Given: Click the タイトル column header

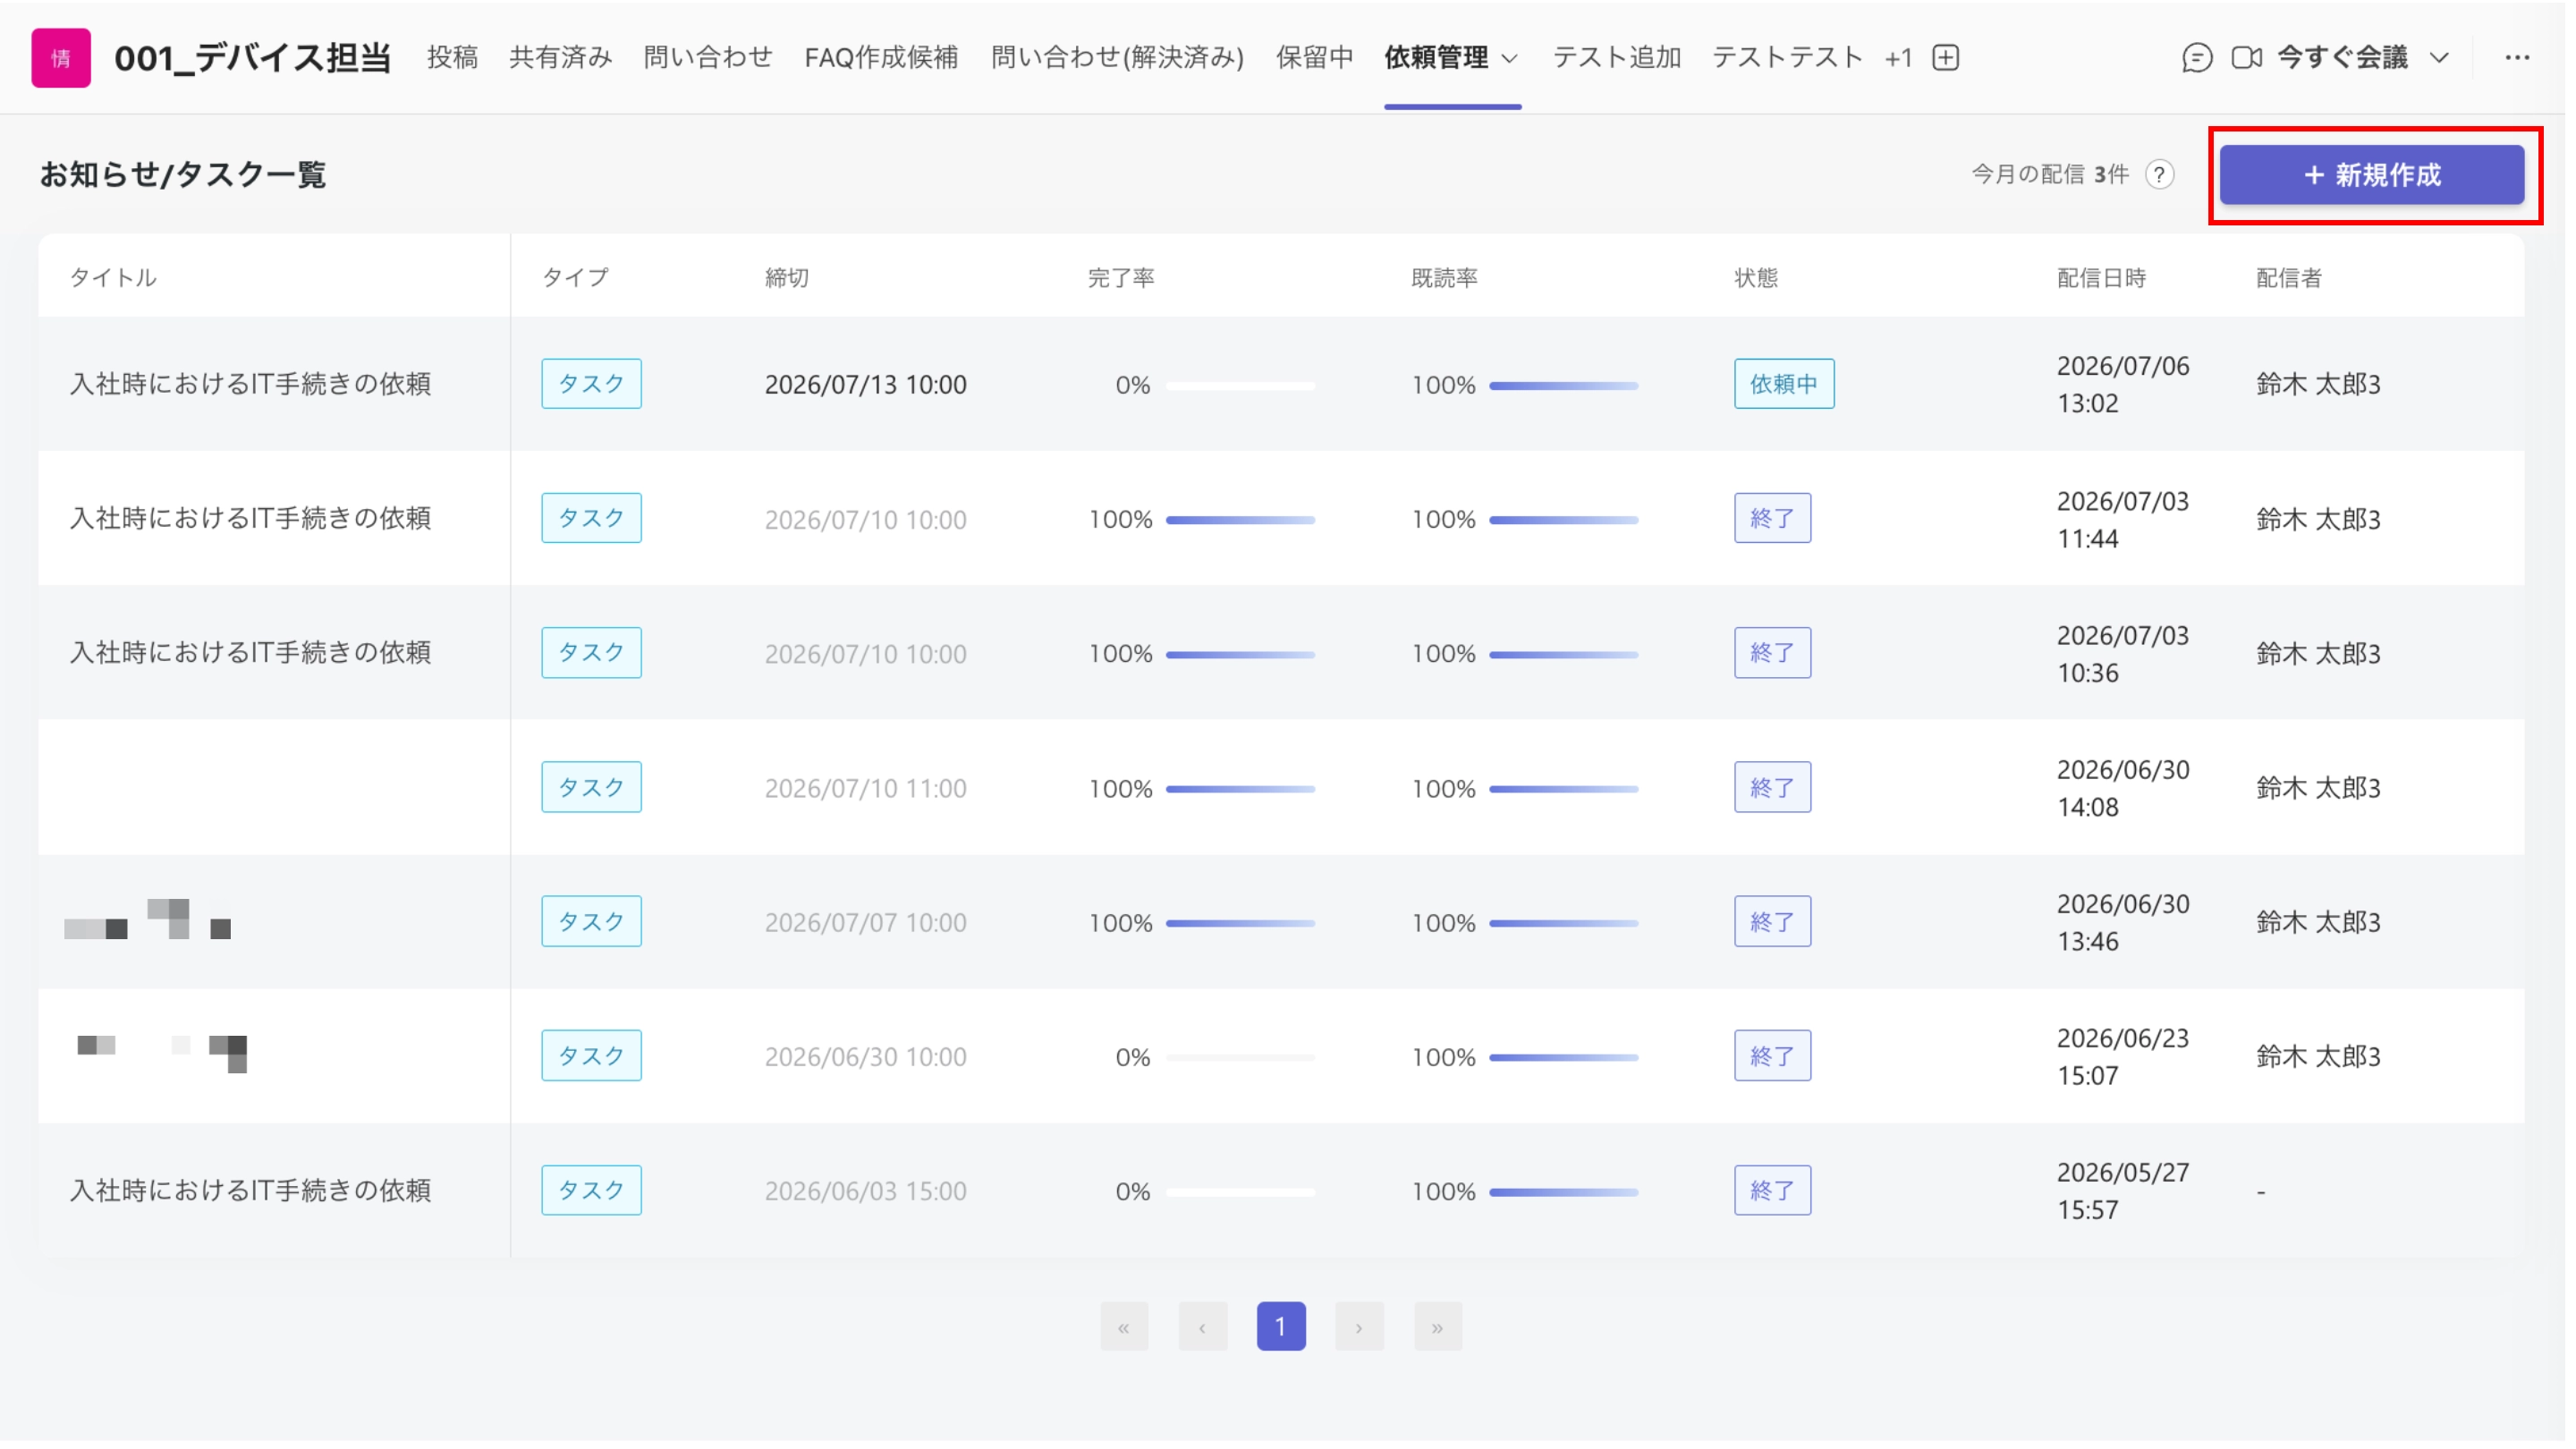Looking at the screenshot, I should [113, 278].
